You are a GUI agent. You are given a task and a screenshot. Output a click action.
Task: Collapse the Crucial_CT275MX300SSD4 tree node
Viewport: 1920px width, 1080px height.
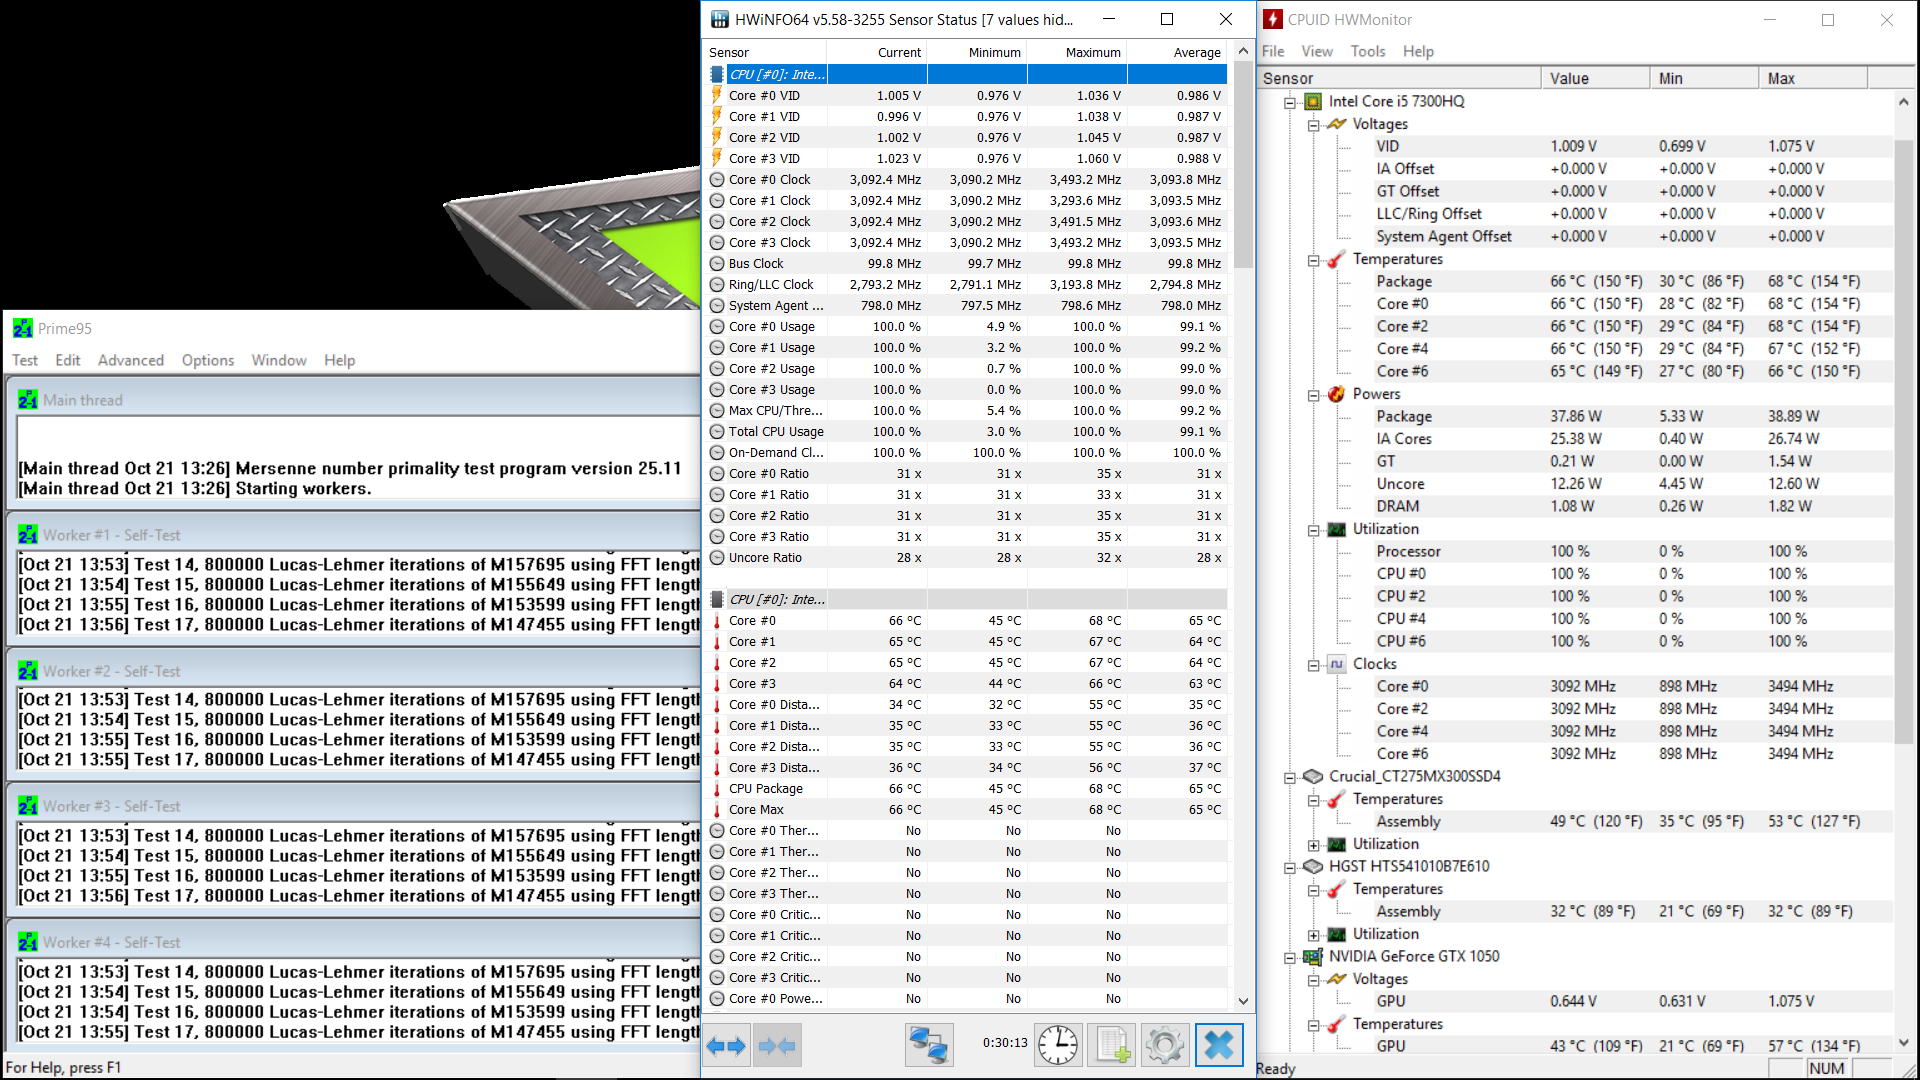[1290, 777]
